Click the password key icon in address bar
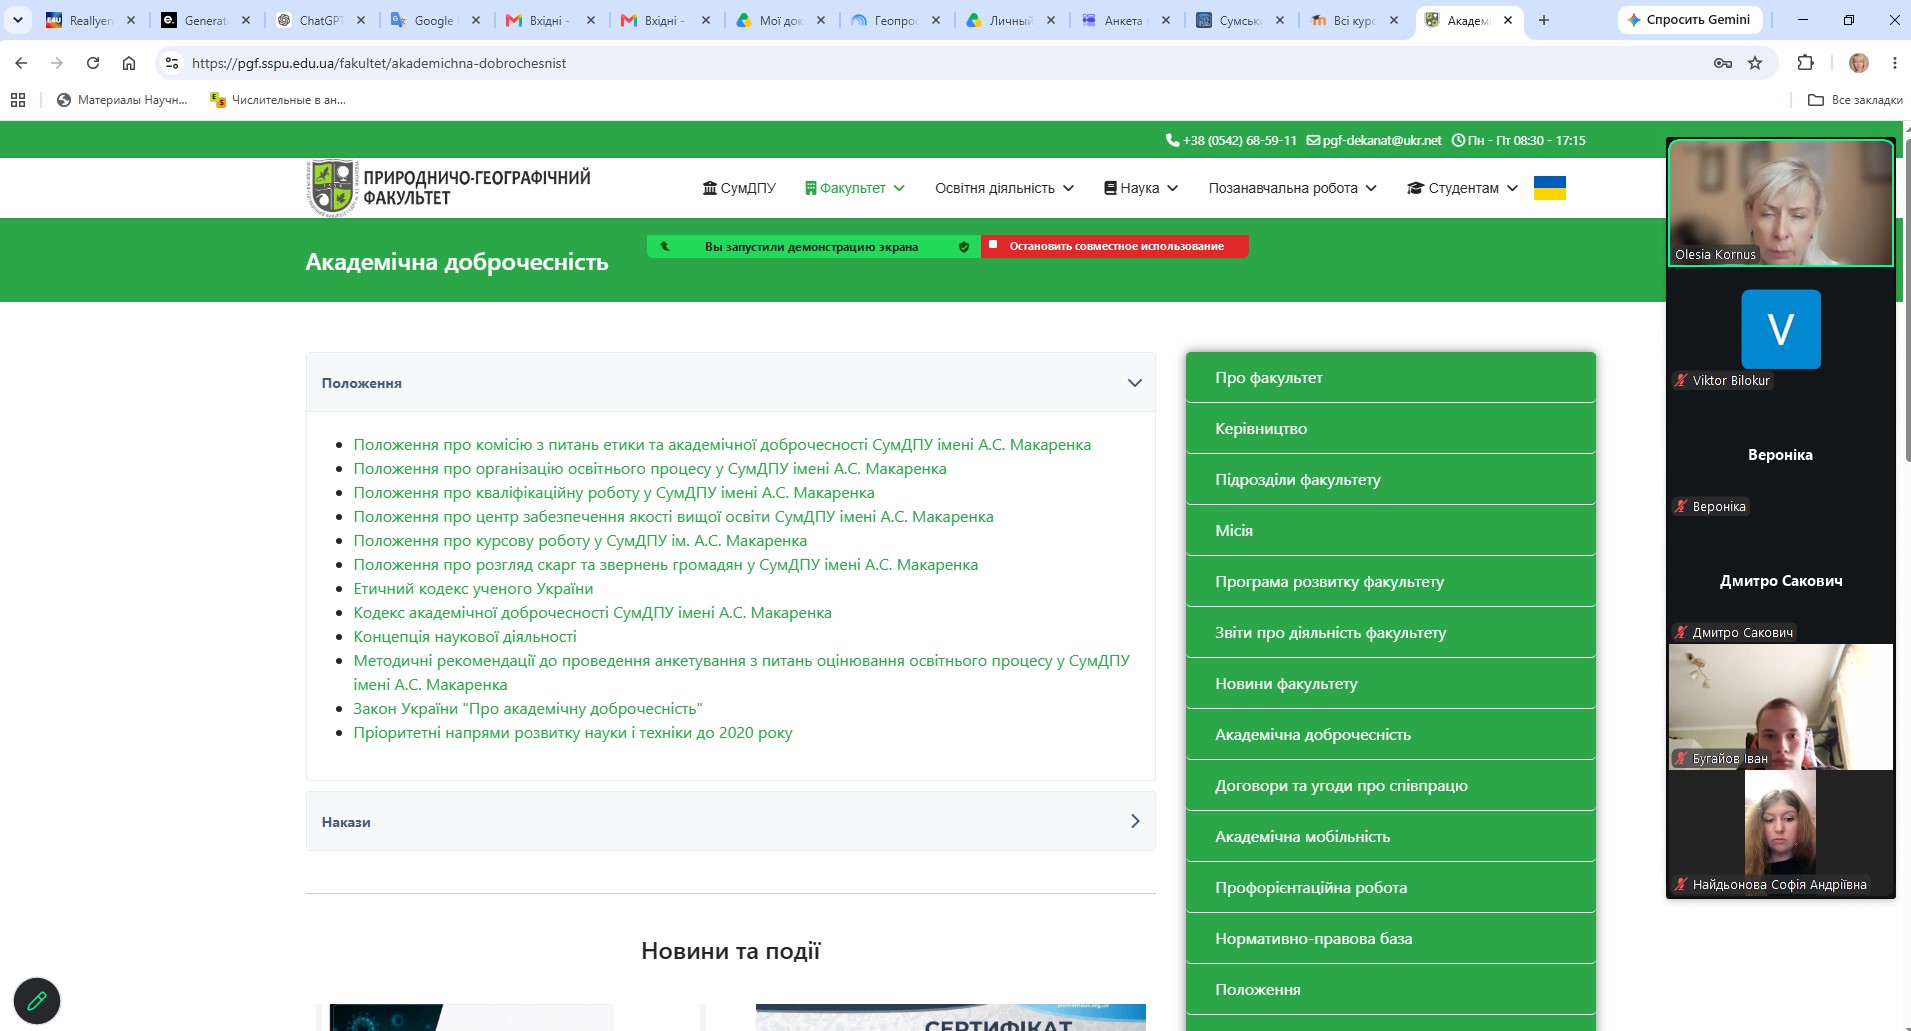Viewport: 1911px width, 1031px height. pyautogui.click(x=1723, y=63)
